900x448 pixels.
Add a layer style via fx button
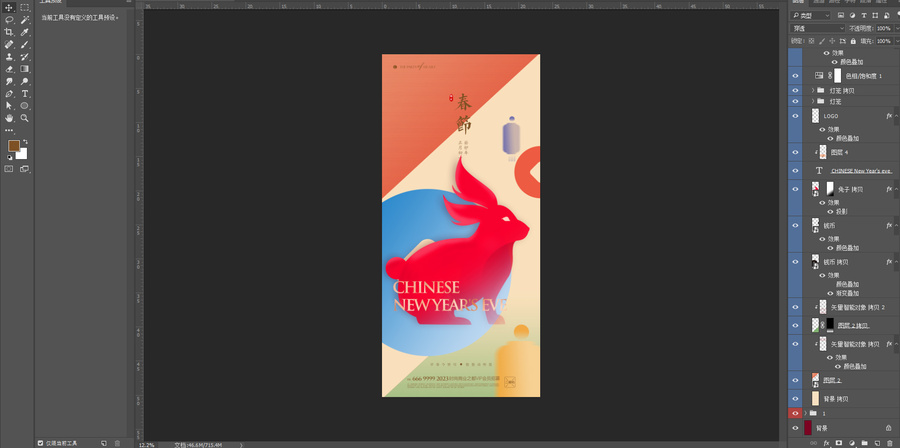coord(827,443)
